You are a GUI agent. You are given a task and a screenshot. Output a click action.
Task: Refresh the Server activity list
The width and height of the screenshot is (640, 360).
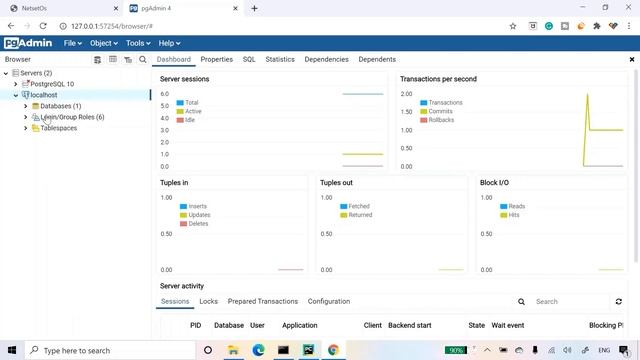(x=619, y=302)
